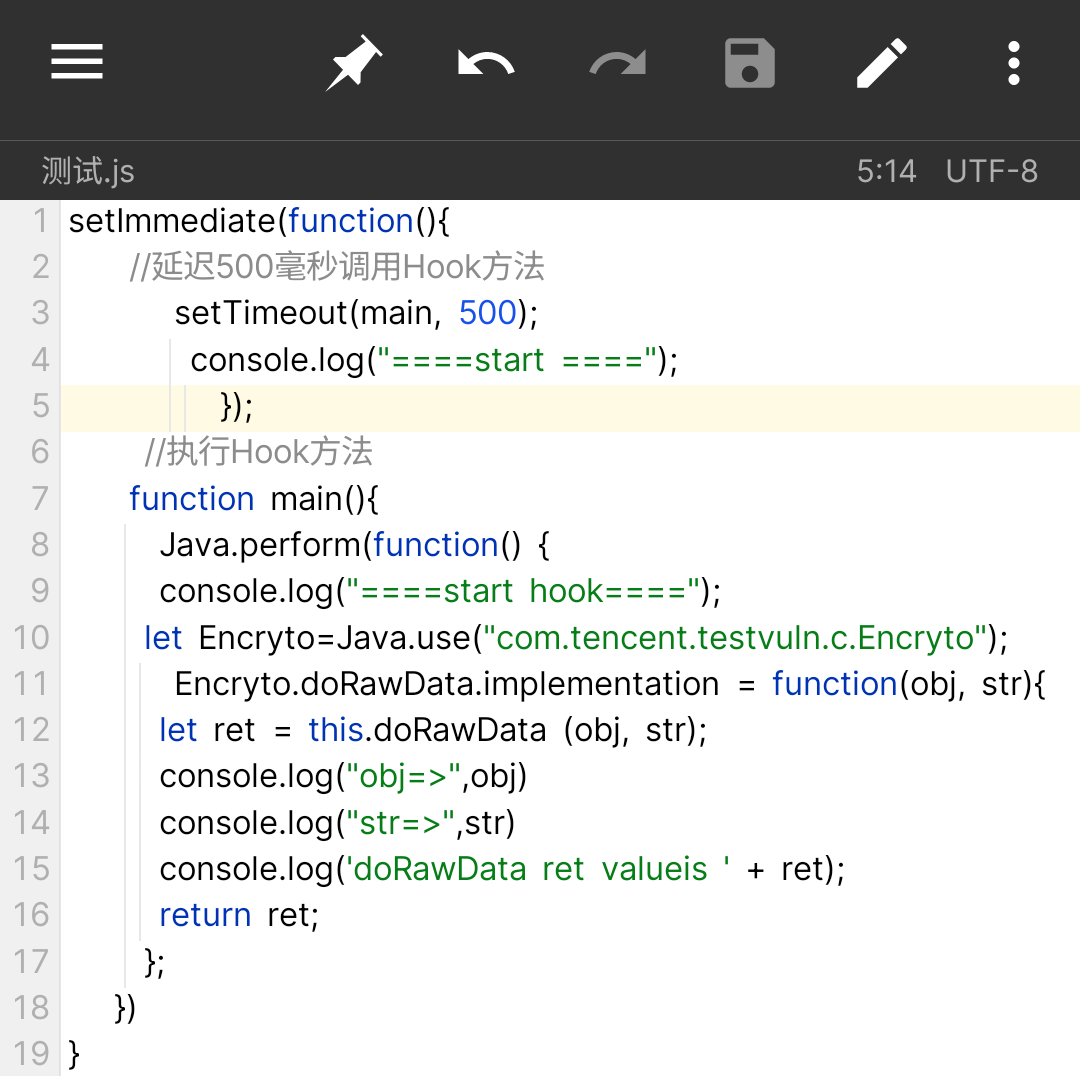Click the com.tencent.testvuln.c.Encryto string
Viewport: 1080px width, 1076px height.
[x=734, y=638]
